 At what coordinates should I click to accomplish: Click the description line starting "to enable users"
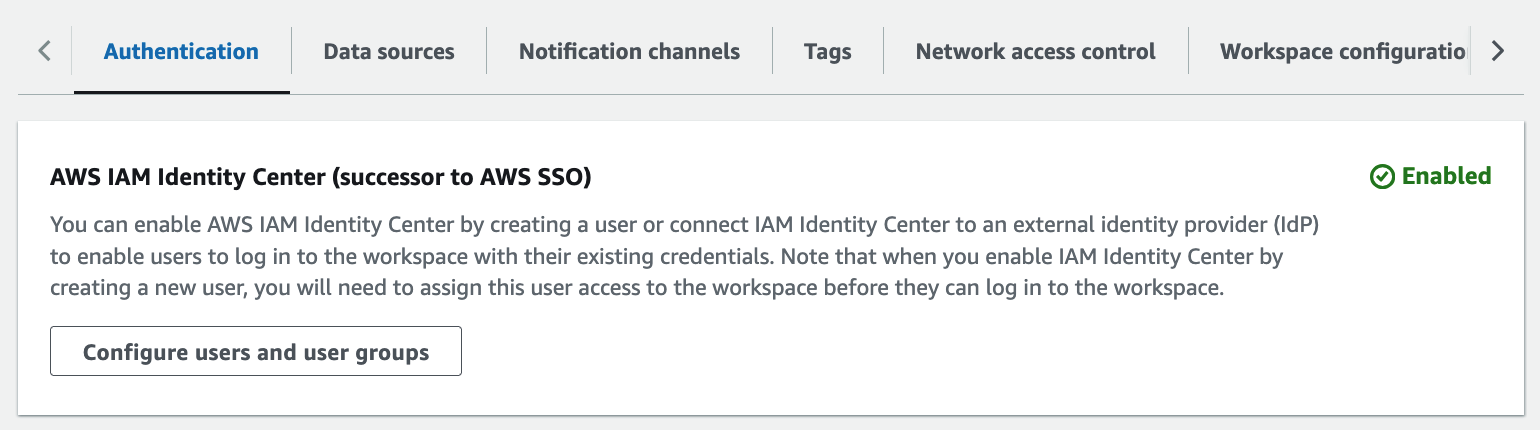(x=400, y=257)
